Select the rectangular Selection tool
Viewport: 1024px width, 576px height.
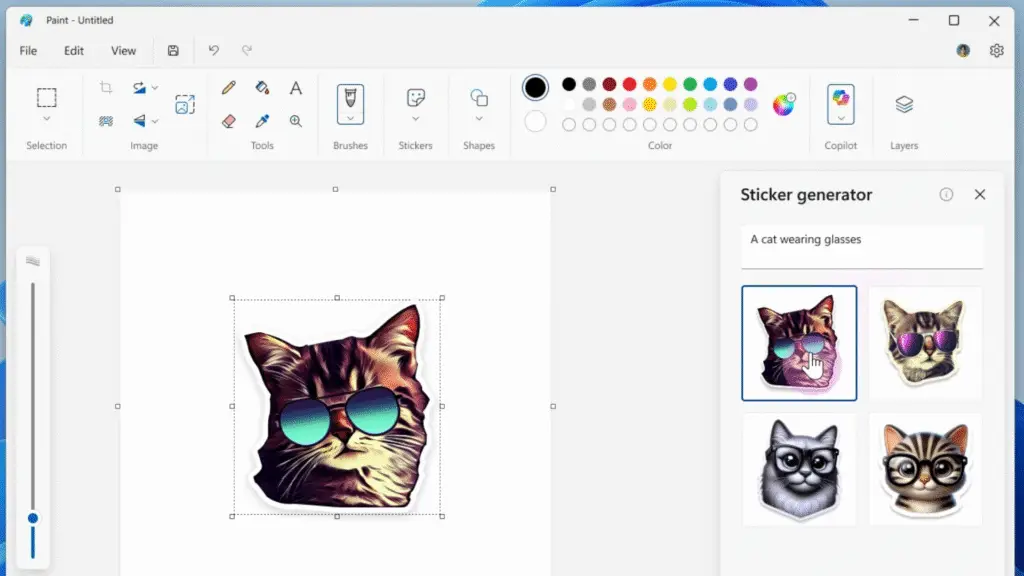[x=46, y=97]
